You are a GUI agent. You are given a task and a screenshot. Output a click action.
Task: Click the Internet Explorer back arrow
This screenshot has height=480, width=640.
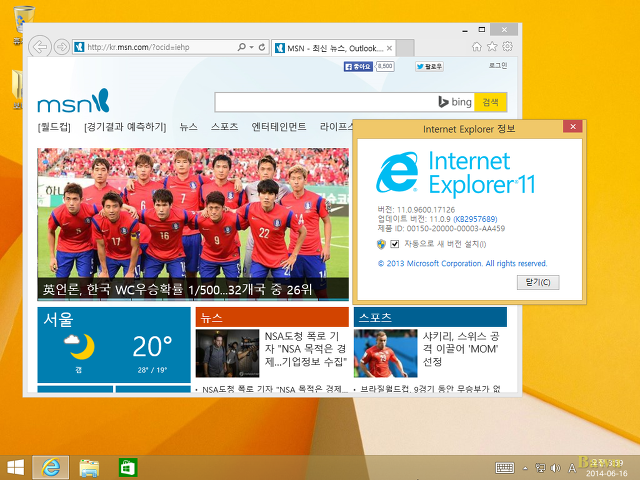click(40, 47)
